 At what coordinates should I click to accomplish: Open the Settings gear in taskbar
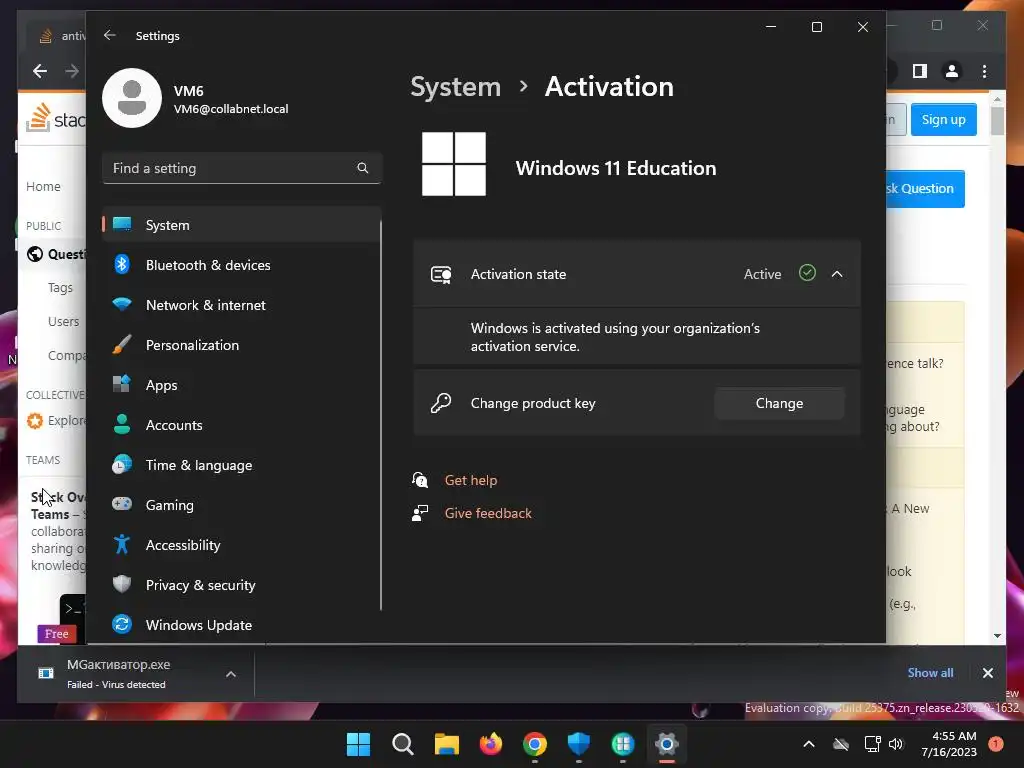pyautogui.click(x=667, y=744)
